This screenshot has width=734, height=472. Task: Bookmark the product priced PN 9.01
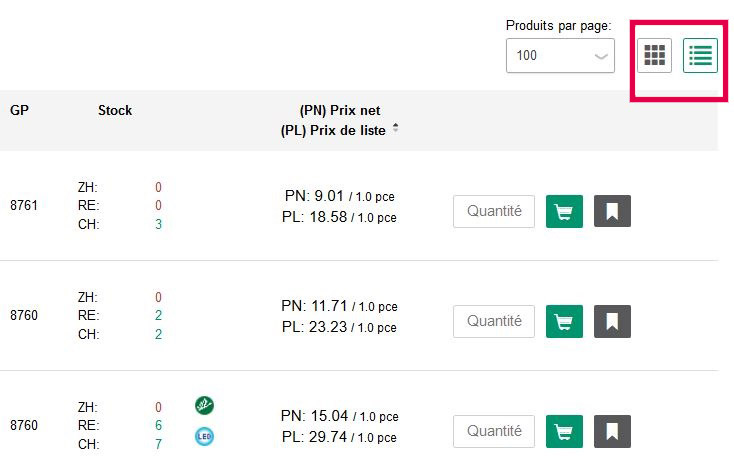[612, 211]
